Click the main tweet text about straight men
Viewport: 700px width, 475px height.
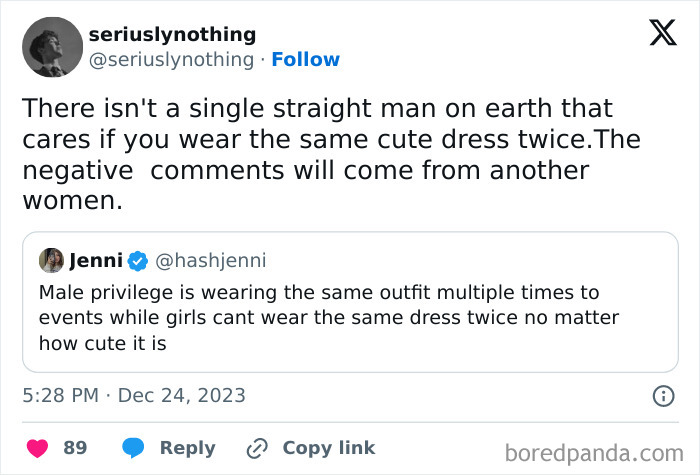click(320, 153)
